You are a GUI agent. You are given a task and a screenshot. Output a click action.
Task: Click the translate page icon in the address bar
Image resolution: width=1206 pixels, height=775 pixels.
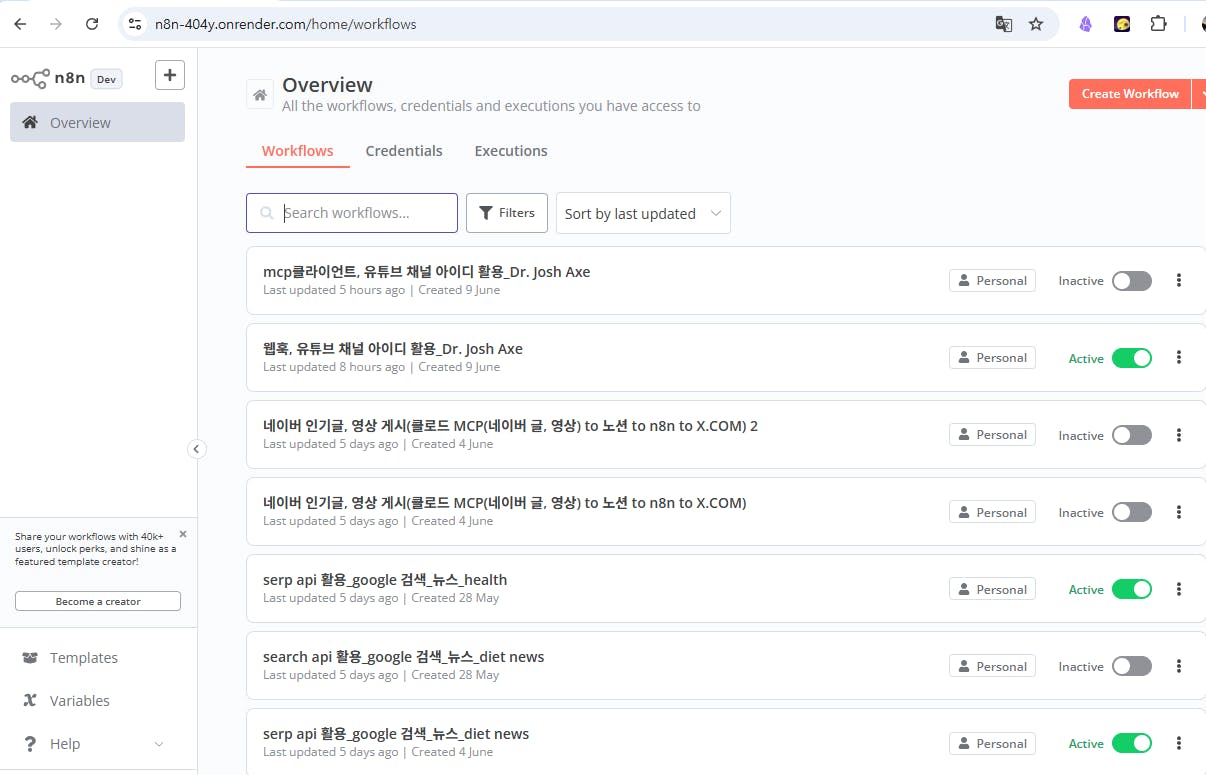(1004, 24)
